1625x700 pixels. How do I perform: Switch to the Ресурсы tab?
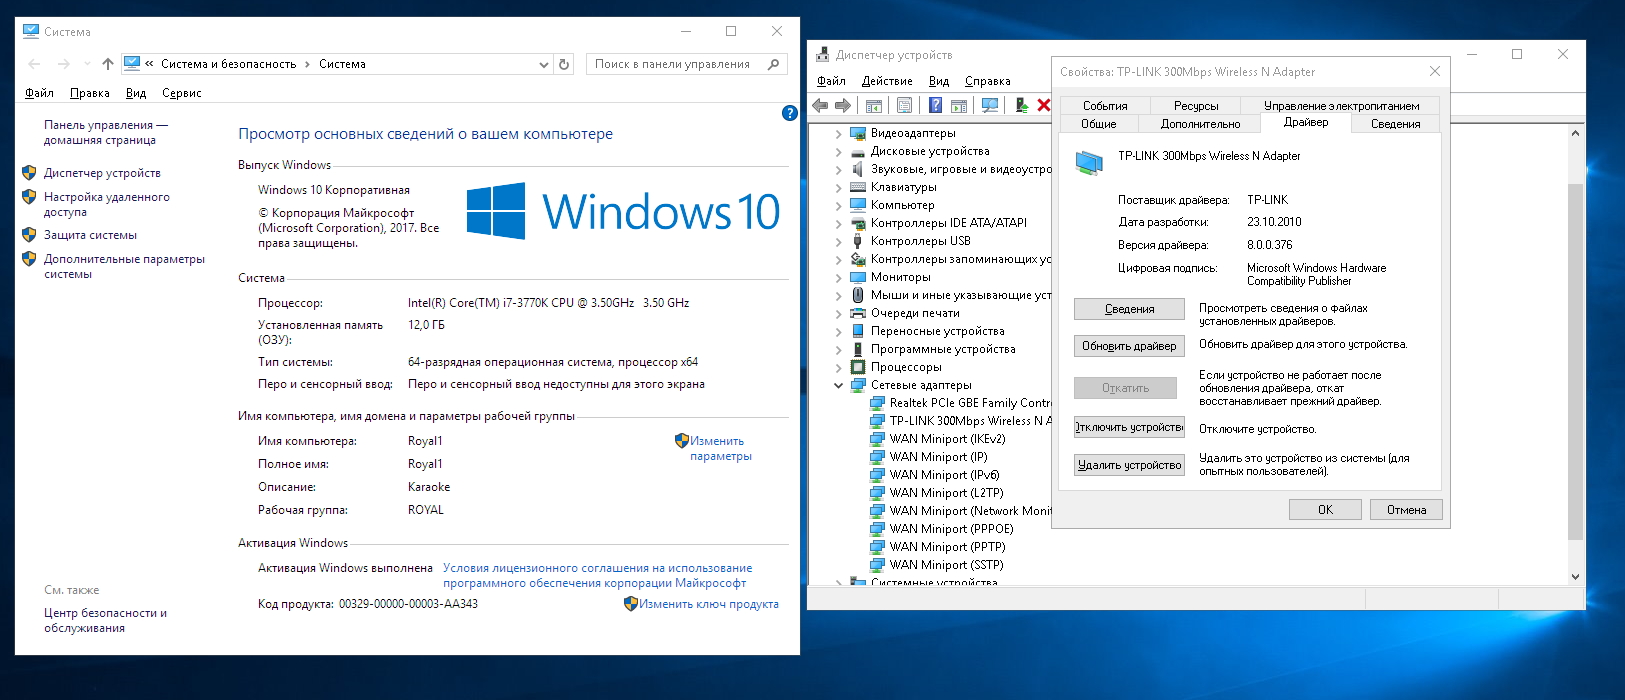[1196, 106]
